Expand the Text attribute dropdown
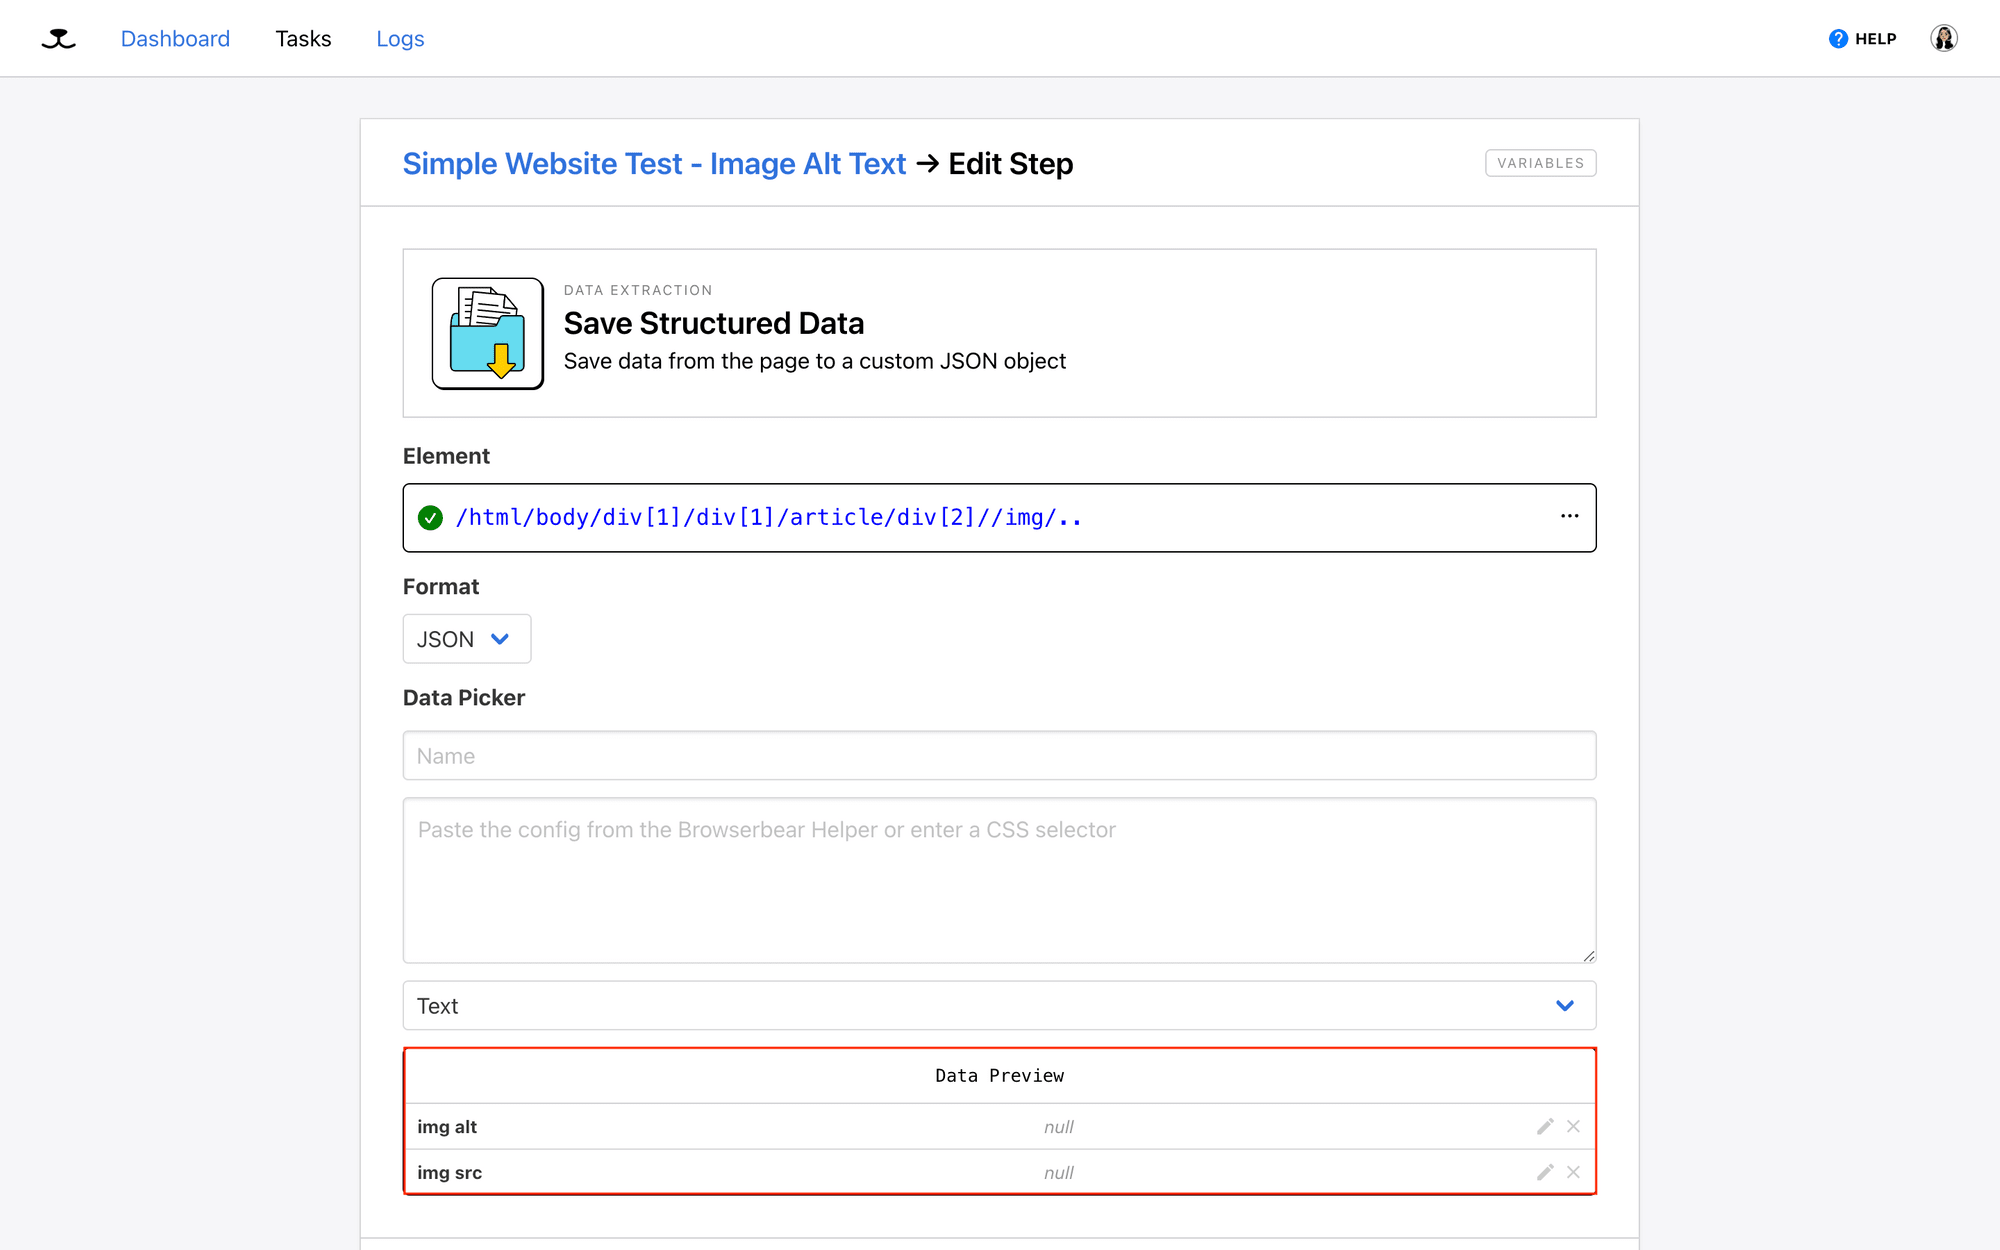This screenshot has height=1250, width=2000. (1000, 1005)
